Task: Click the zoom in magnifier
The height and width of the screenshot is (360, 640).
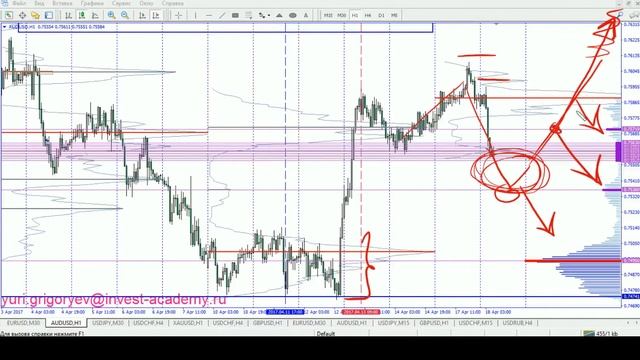Action: (x=111, y=16)
